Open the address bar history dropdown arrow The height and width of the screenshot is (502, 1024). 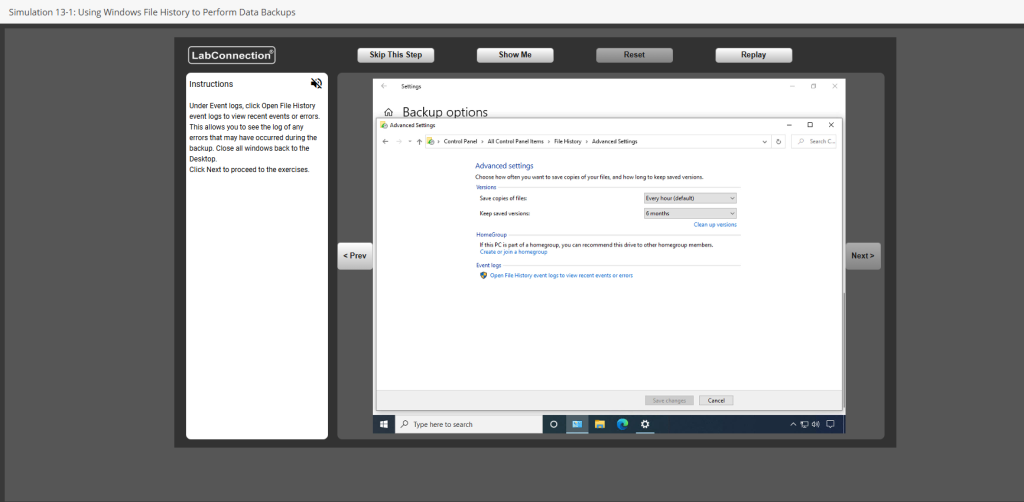(765, 142)
